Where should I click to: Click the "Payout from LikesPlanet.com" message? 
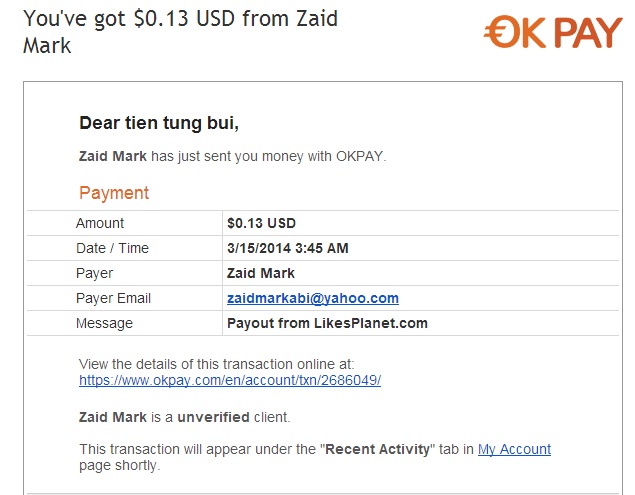point(327,323)
